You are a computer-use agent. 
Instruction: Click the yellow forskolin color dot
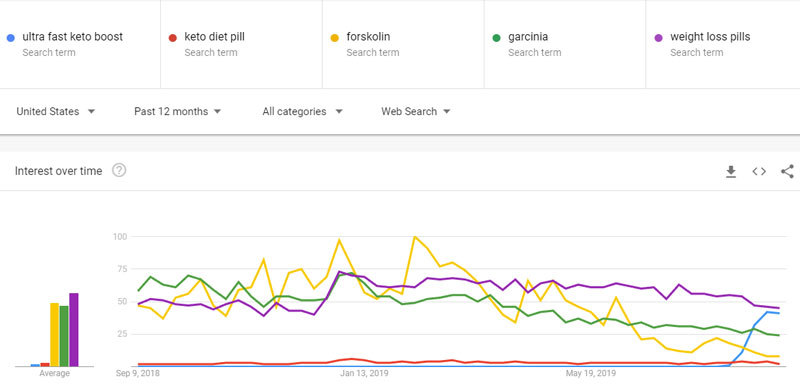pyautogui.click(x=335, y=38)
